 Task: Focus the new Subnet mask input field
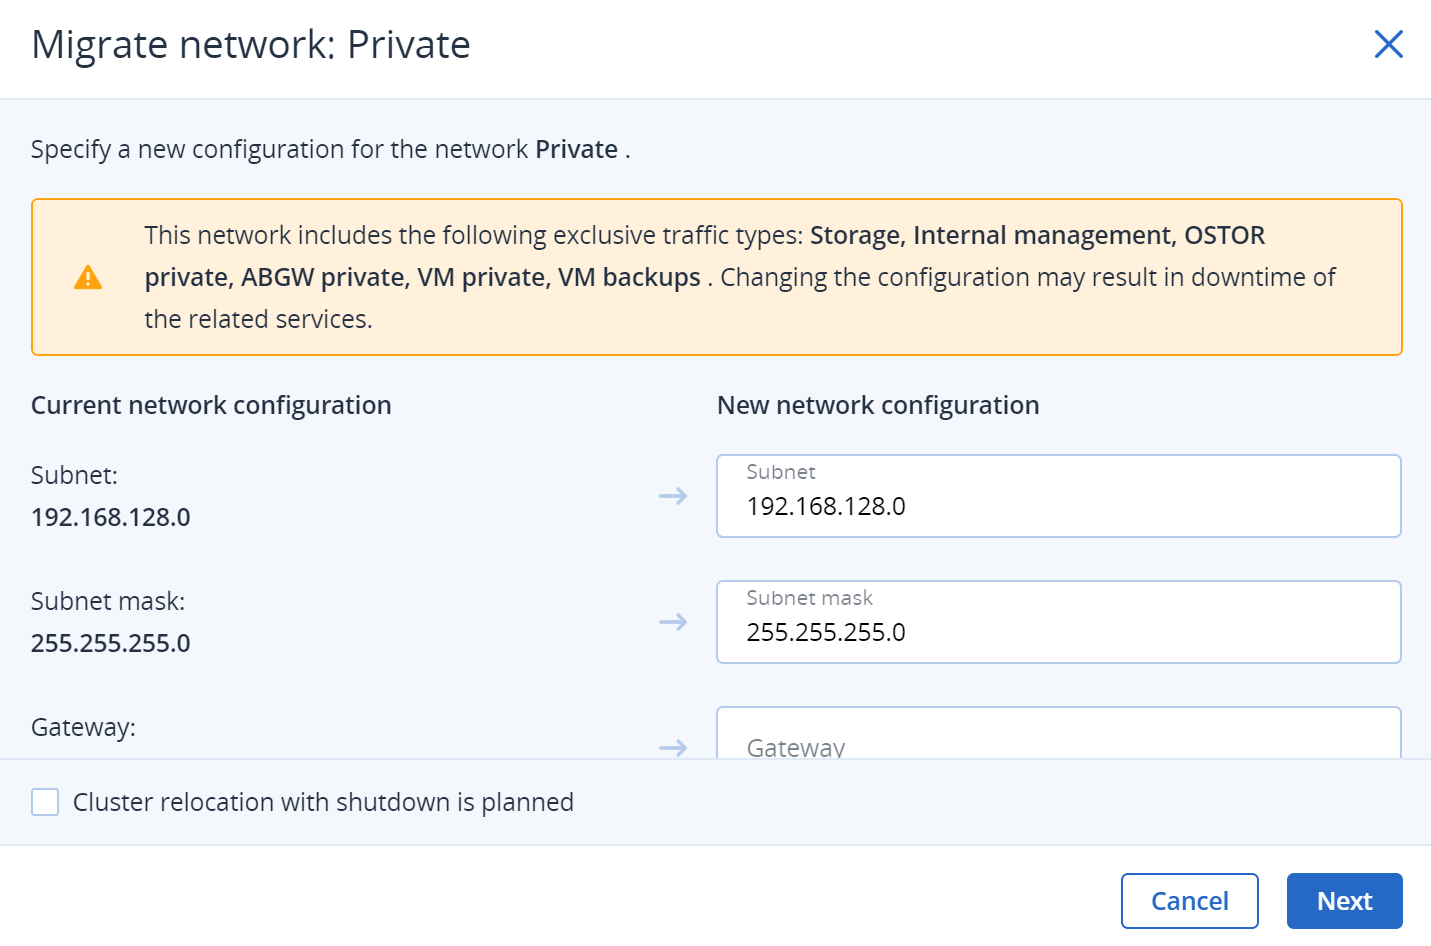[1058, 631]
